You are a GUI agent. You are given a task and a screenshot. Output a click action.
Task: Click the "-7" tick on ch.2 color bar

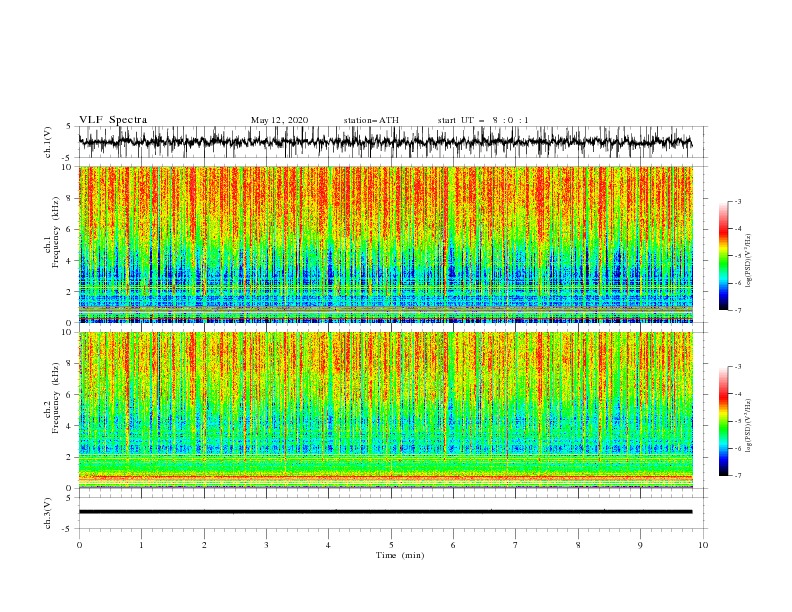coord(737,475)
